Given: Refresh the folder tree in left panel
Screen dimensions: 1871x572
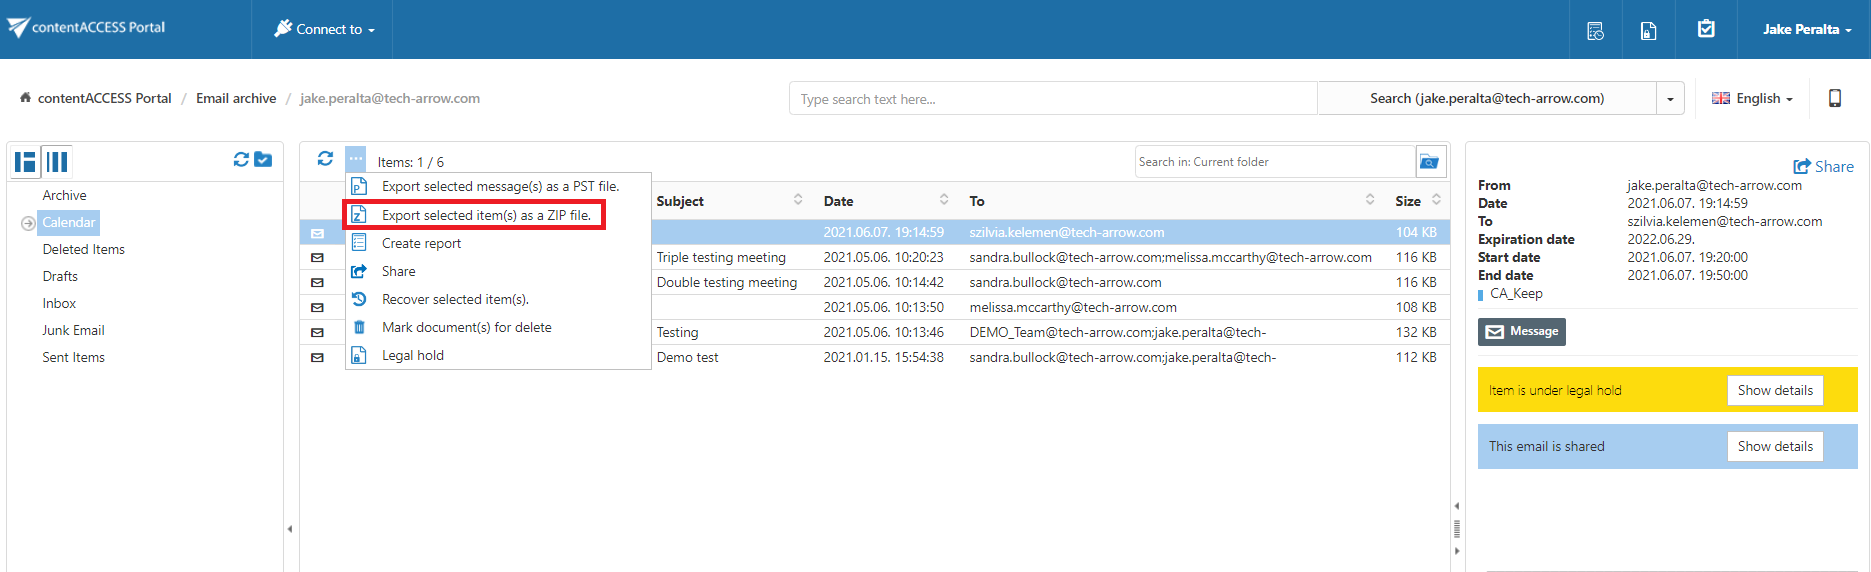Looking at the screenshot, I should click(241, 160).
